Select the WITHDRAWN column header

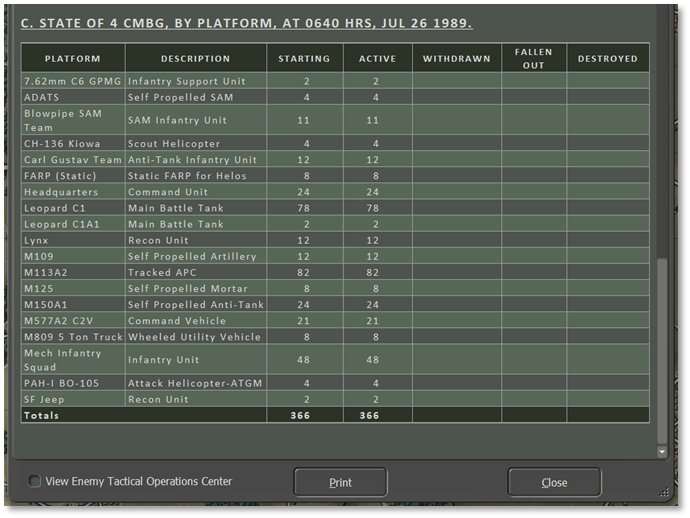pyautogui.click(x=456, y=58)
